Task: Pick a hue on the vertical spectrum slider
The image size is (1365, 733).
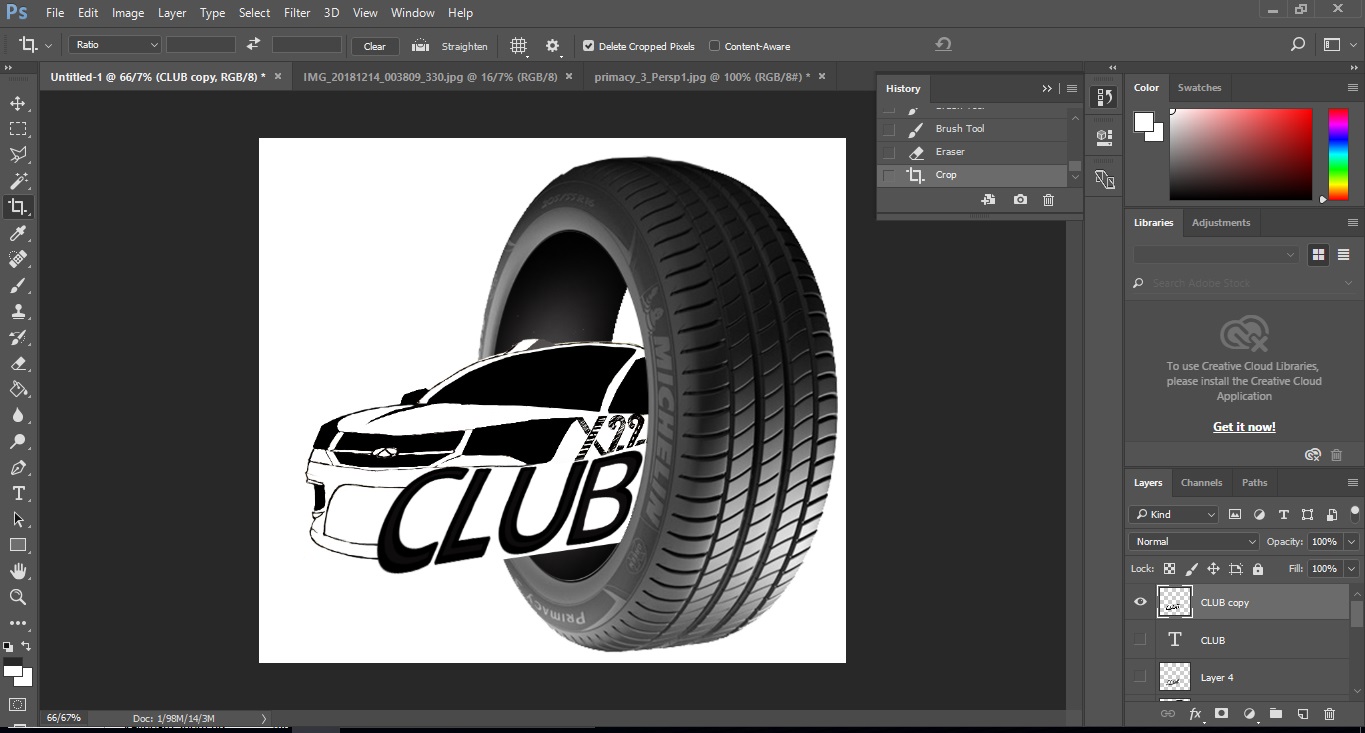Action: [1338, 155]
